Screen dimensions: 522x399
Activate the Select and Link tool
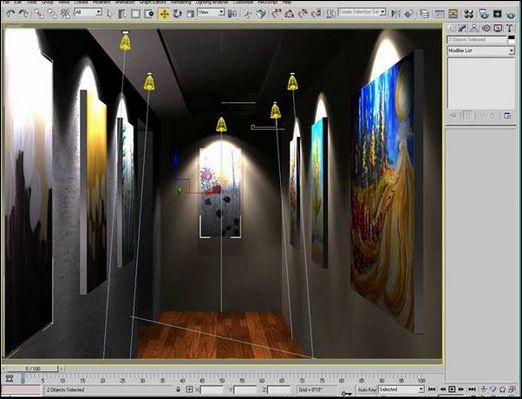tap(39, 13)
